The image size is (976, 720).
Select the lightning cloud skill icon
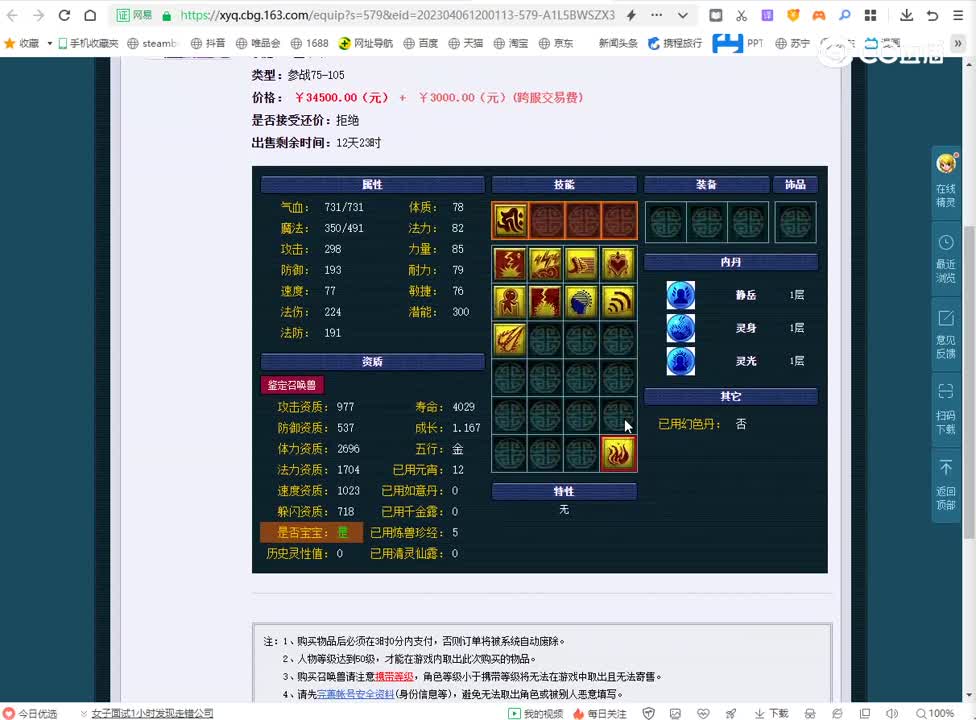[545, 264]
